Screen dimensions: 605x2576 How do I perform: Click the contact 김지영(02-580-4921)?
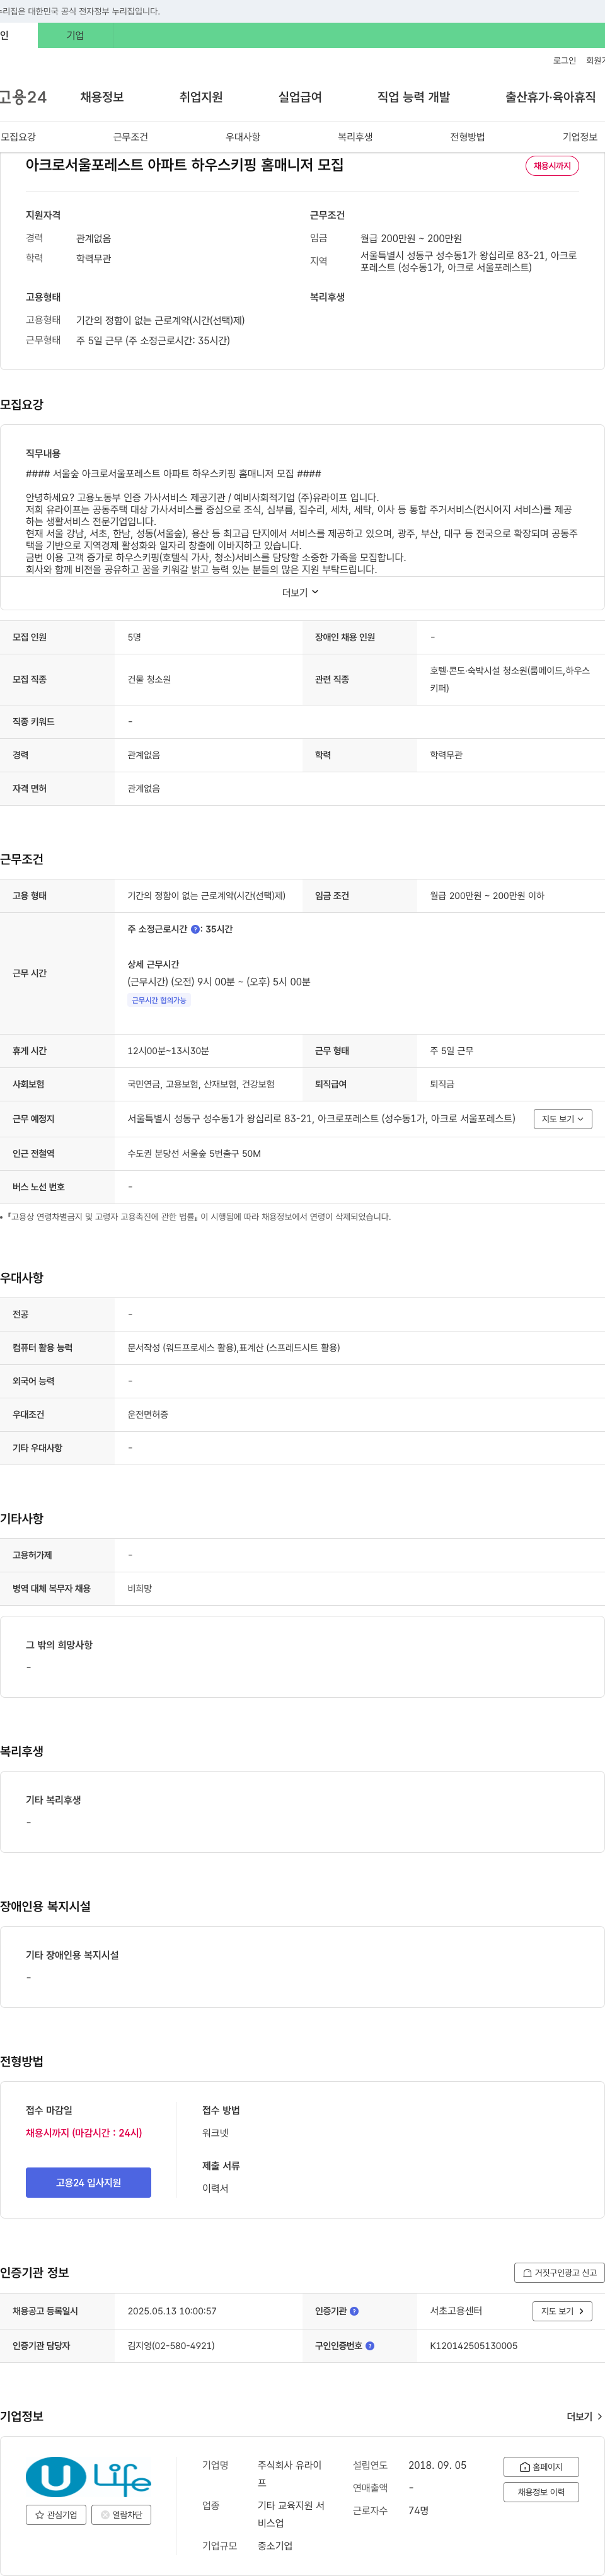coord(171,2346)
